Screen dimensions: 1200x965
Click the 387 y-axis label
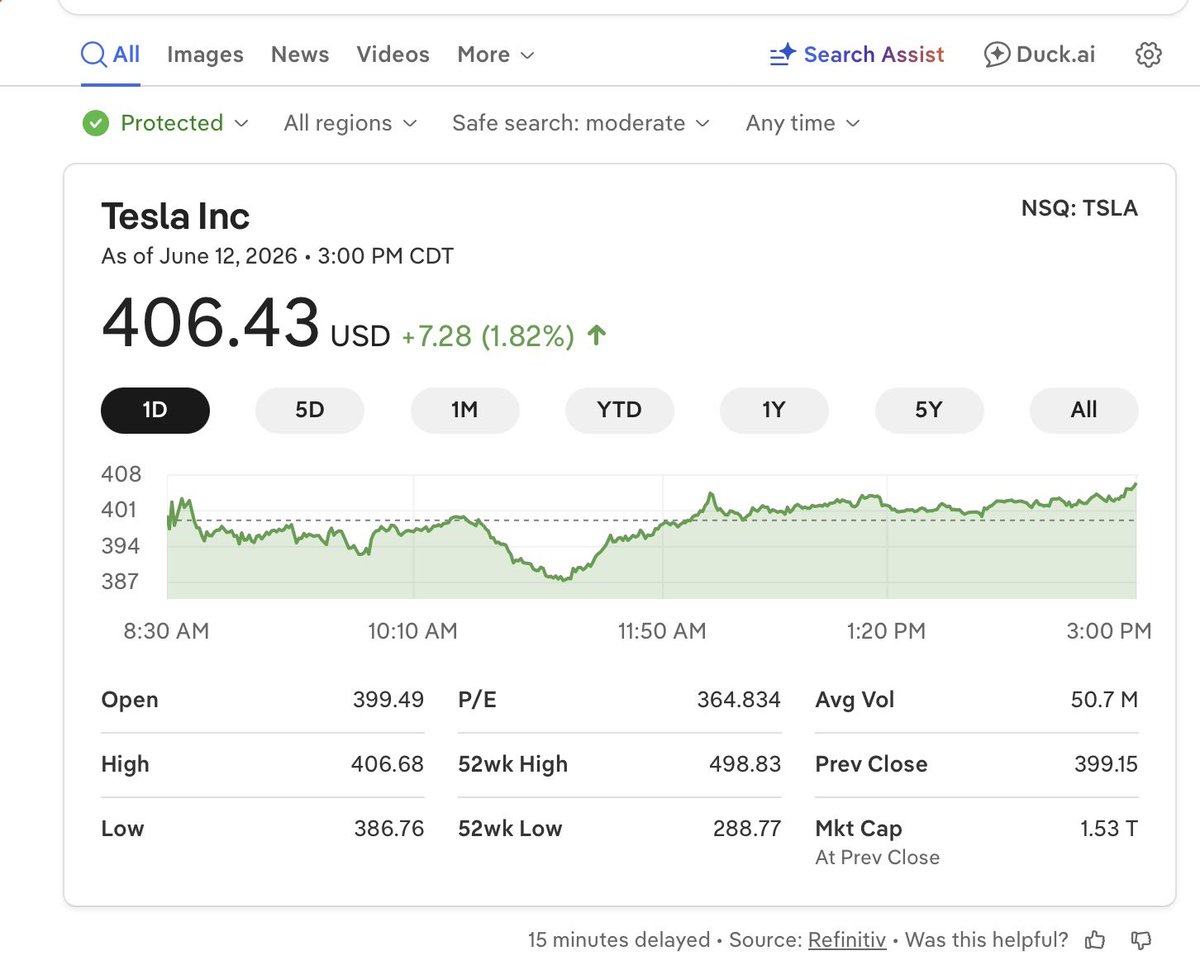coord(121,582)
